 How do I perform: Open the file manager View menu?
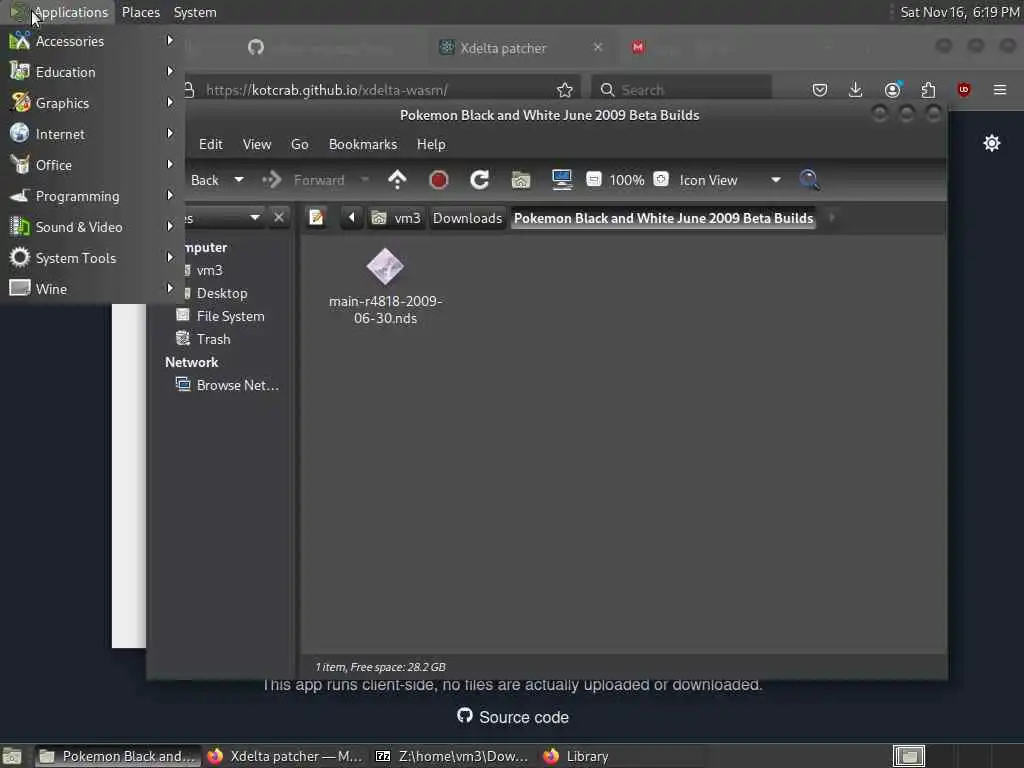click(x=257, y=144)
